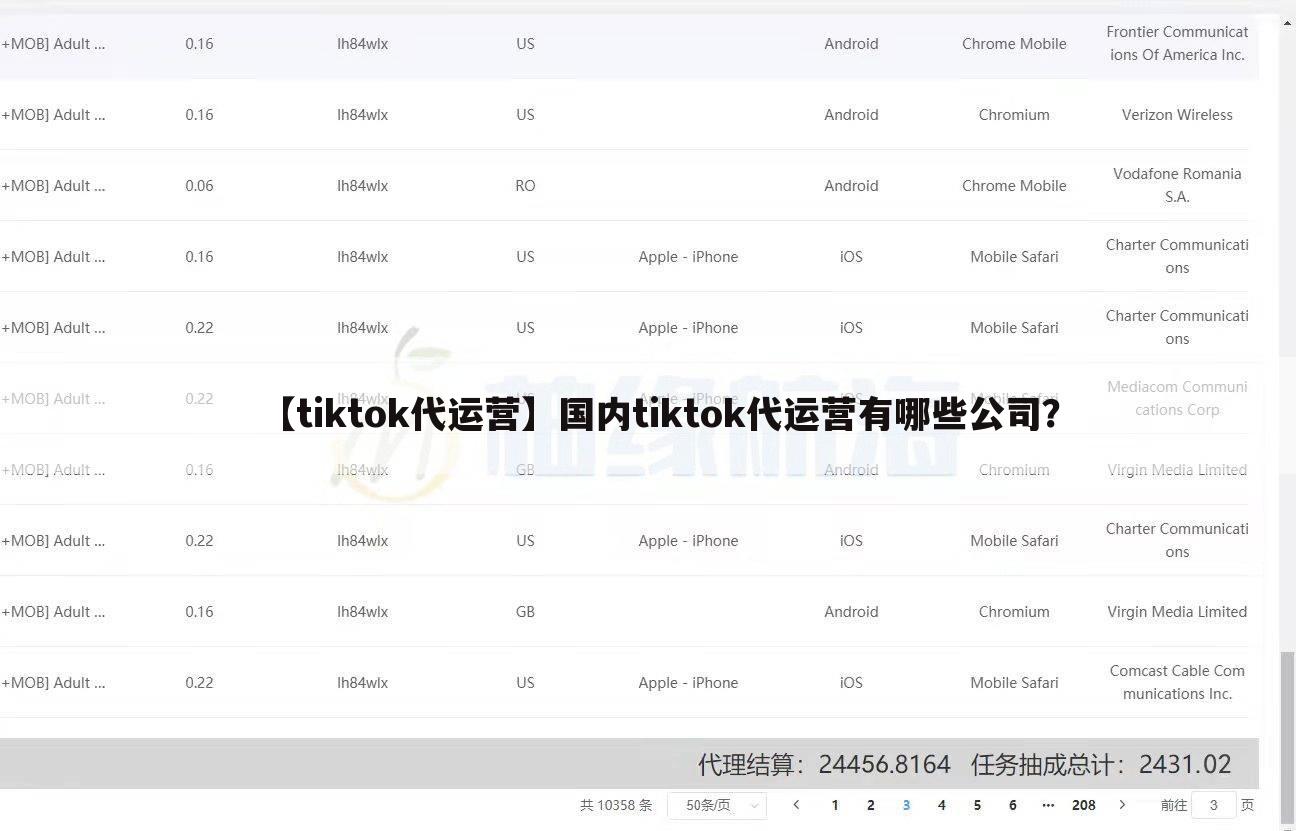The height and width of the screenshot is (831, 1296).
Task: Click the Verizon Wireless carrier cell
Action: click(x=1177, y=114)
